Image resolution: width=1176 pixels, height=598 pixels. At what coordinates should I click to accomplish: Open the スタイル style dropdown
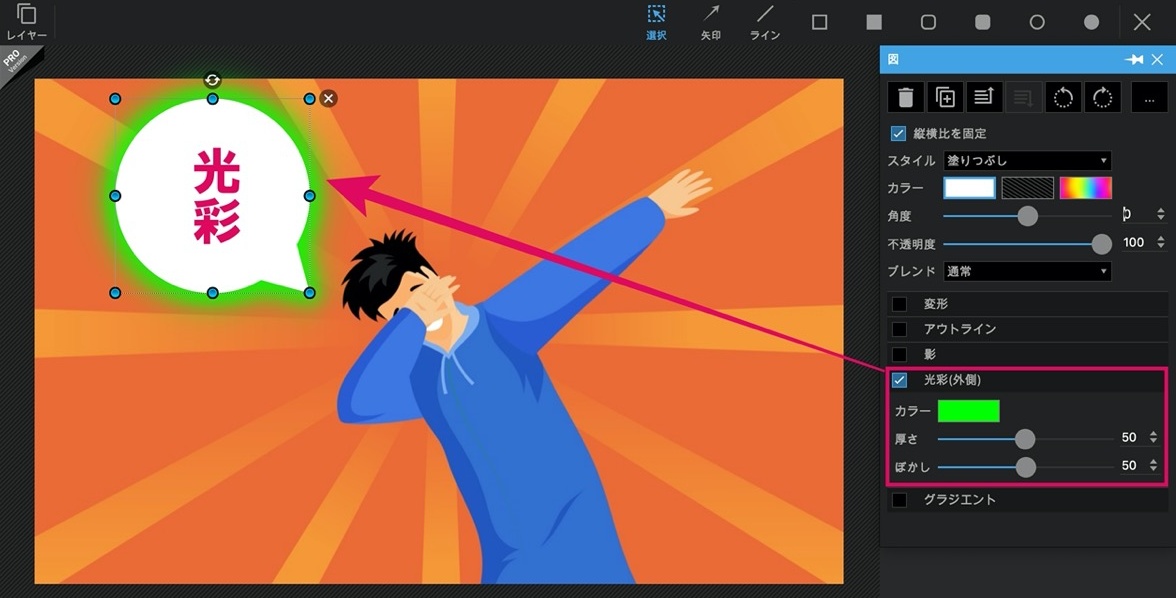1027,161
